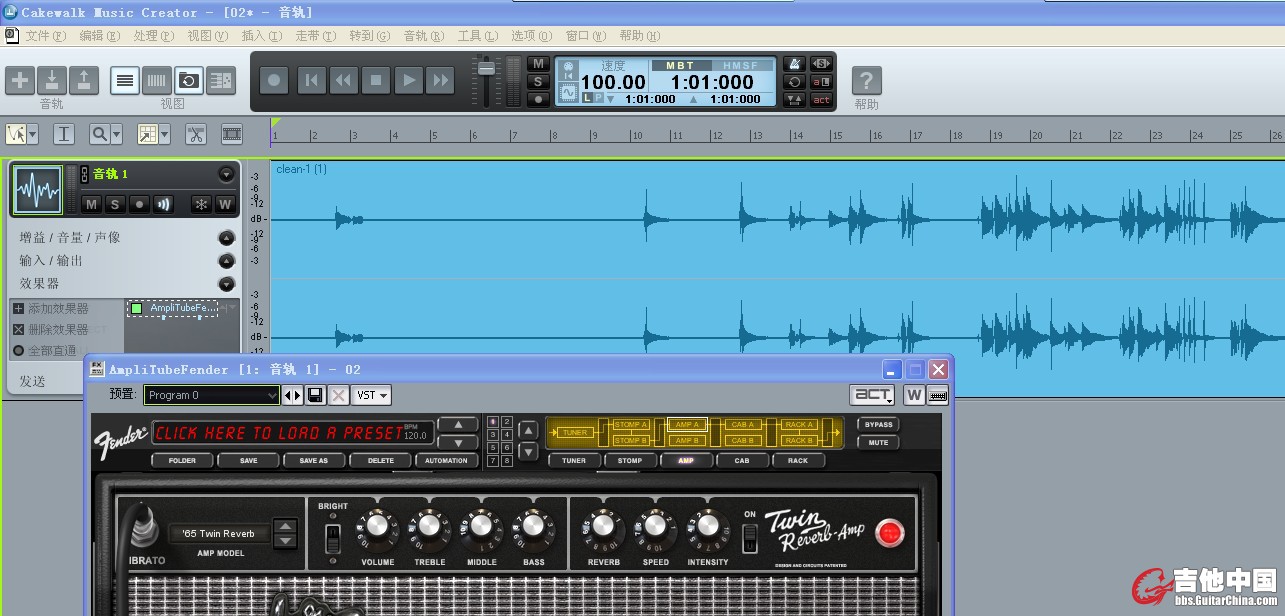The image size is (1285, 616).
Task: Select the zoom magnifier tool
Action: (x=99, y=134)
